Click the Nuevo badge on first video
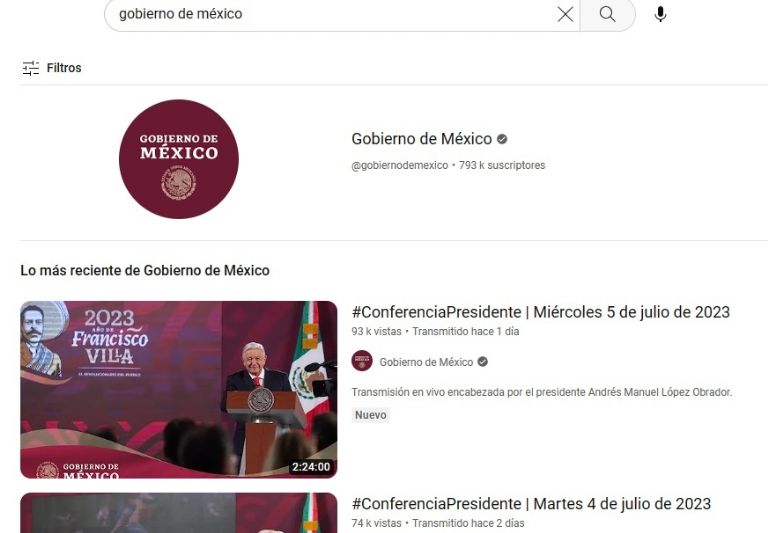 [371, 415]
